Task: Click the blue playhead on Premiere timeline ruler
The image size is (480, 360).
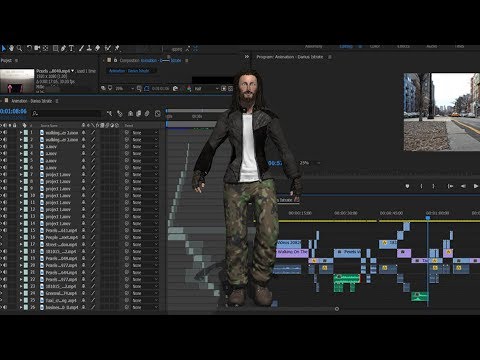Action: (x=428, y=218)
